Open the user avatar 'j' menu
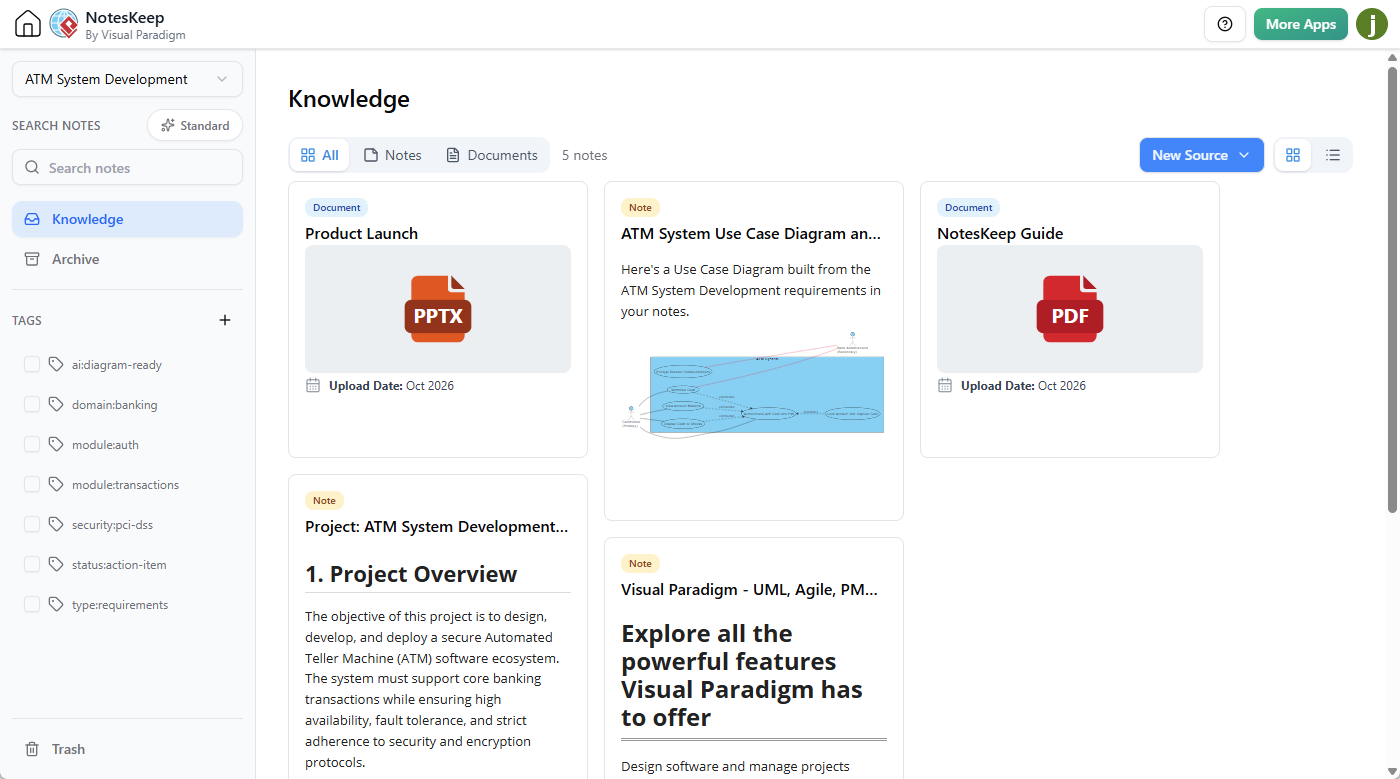 [1372, 24]
